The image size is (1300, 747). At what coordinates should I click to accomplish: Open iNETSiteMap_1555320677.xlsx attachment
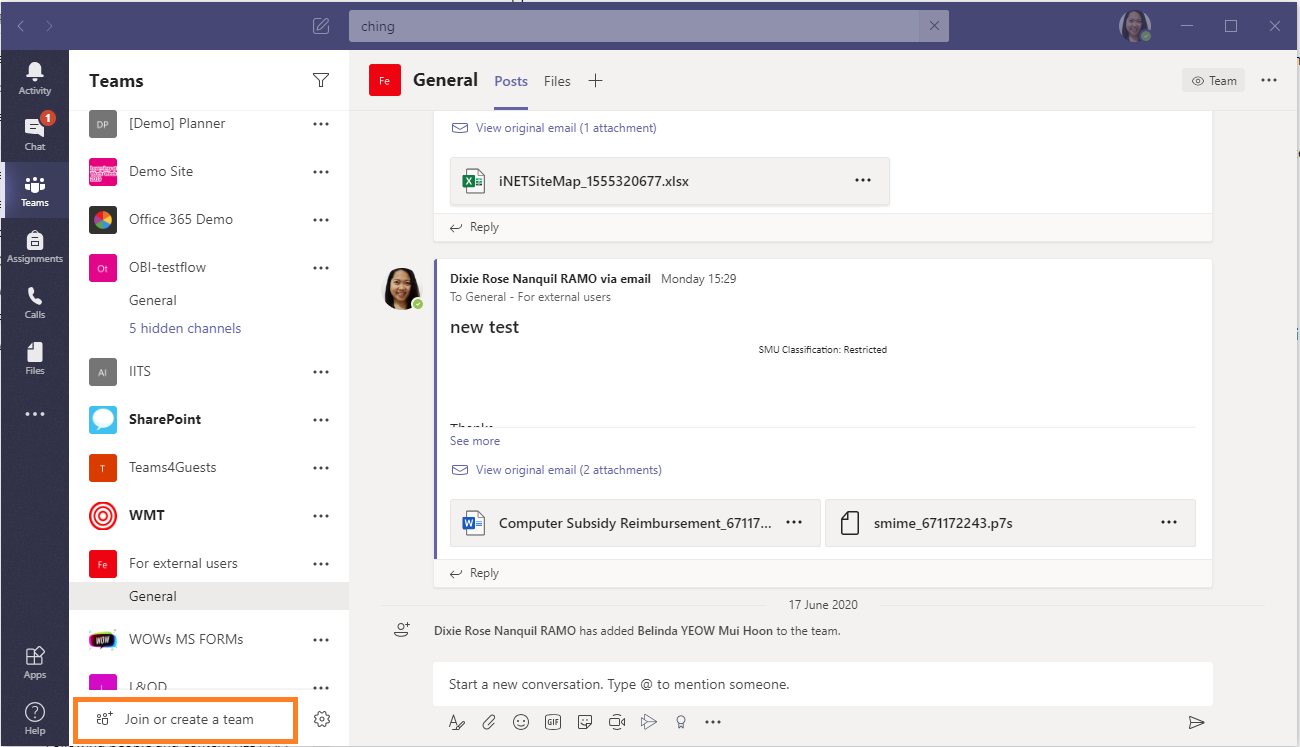pyautogui.click(x=669, y=181)
